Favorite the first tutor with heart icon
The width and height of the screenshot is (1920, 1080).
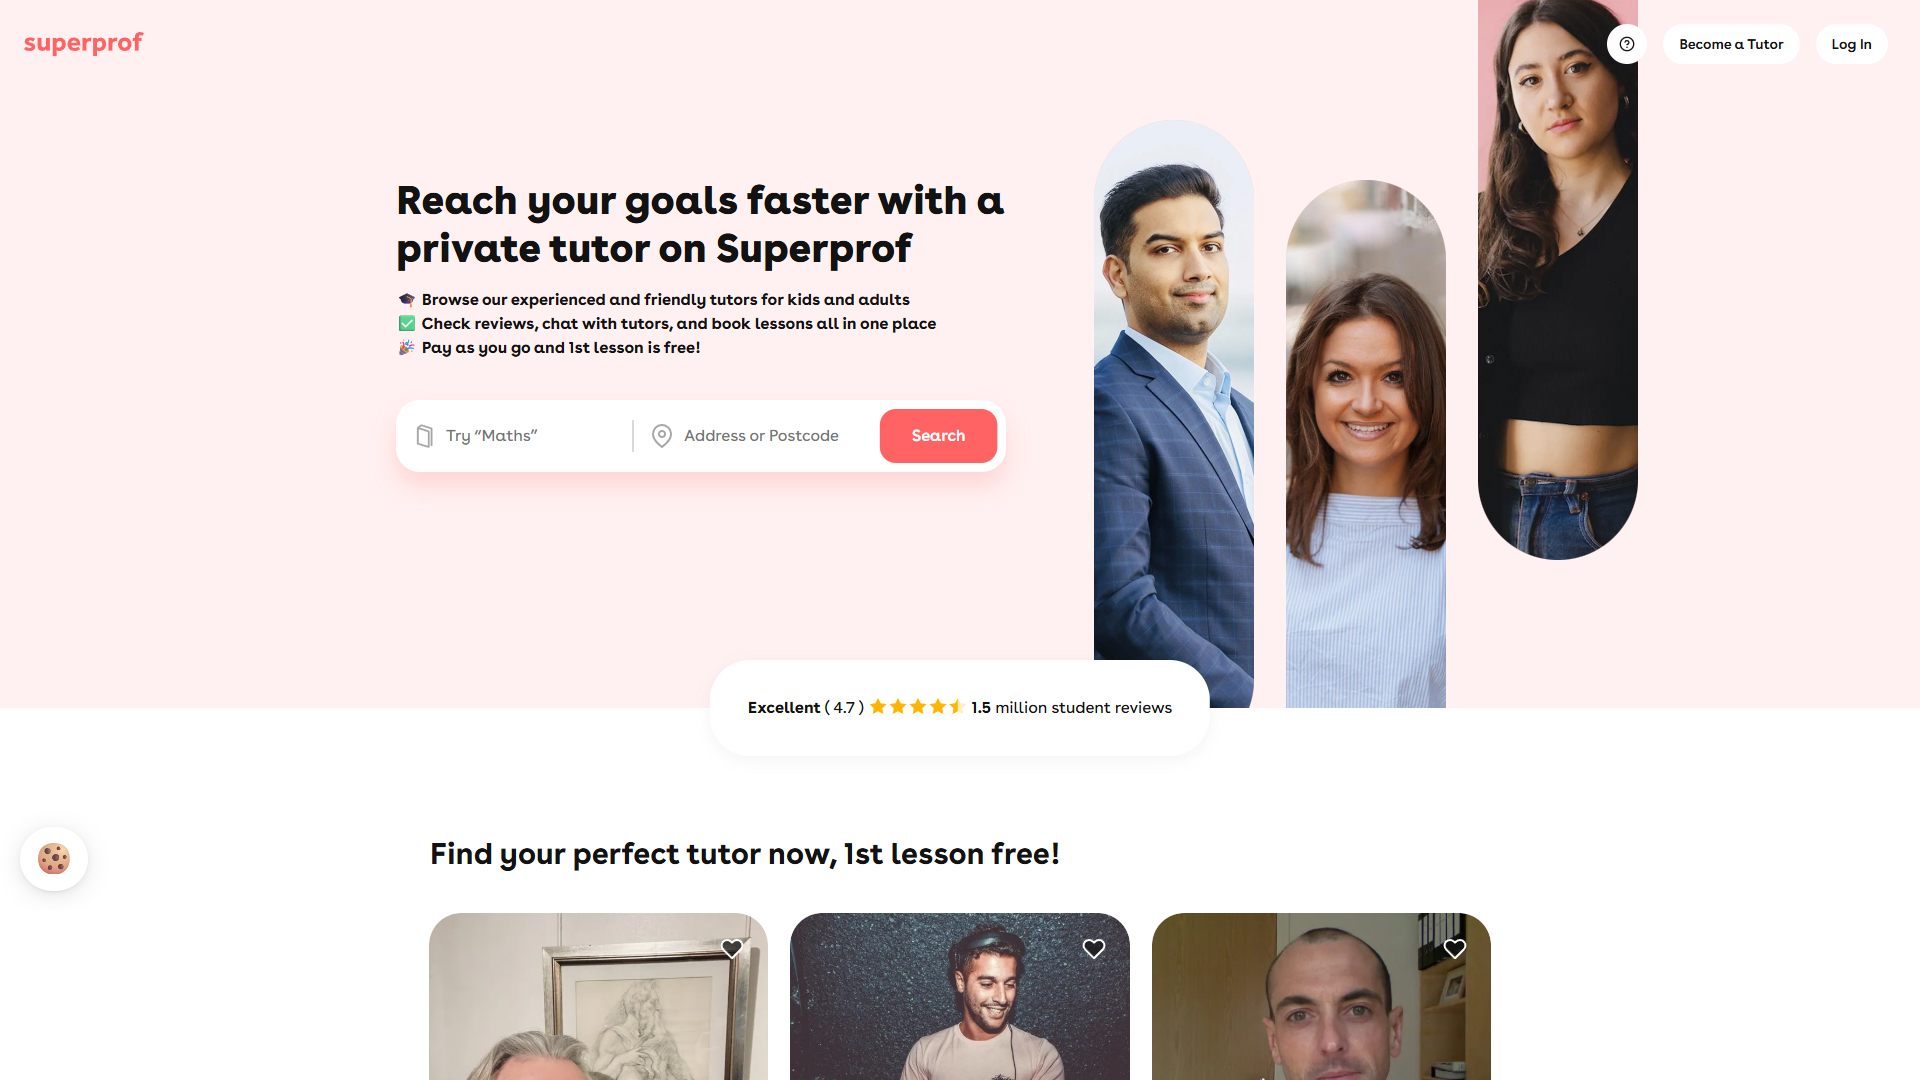(732, 949)
